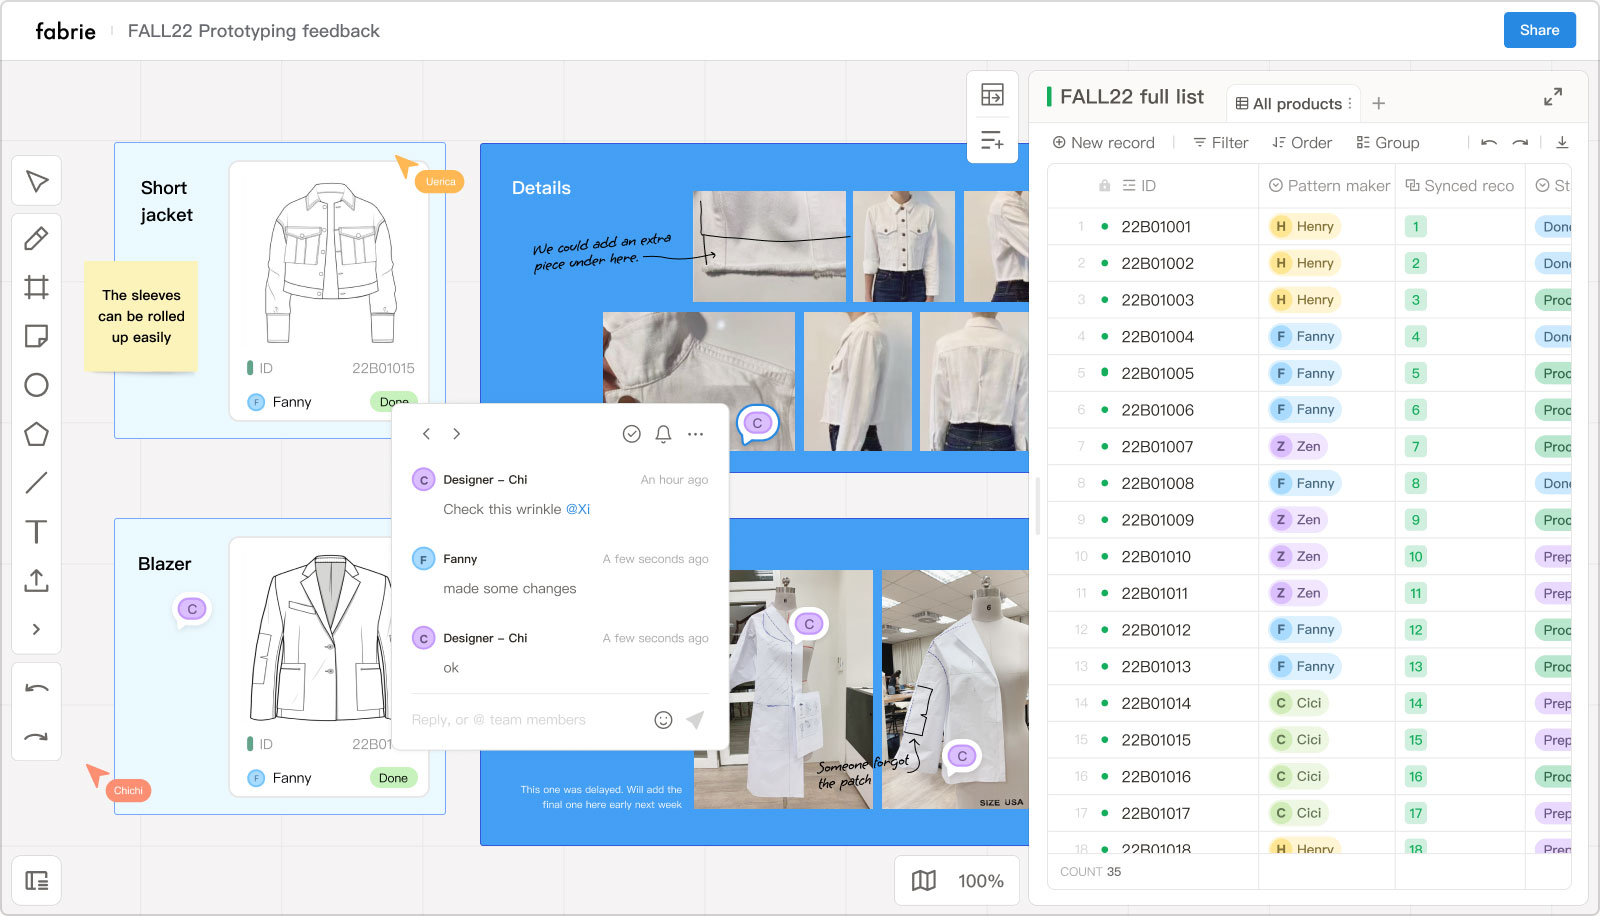Open the Group options menu
1600x916 pixels.
[x=1387, y=143]
